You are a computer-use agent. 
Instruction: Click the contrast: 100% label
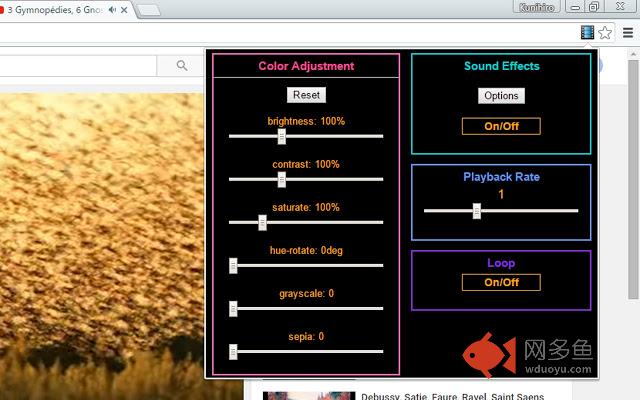(x=306, y=164)
